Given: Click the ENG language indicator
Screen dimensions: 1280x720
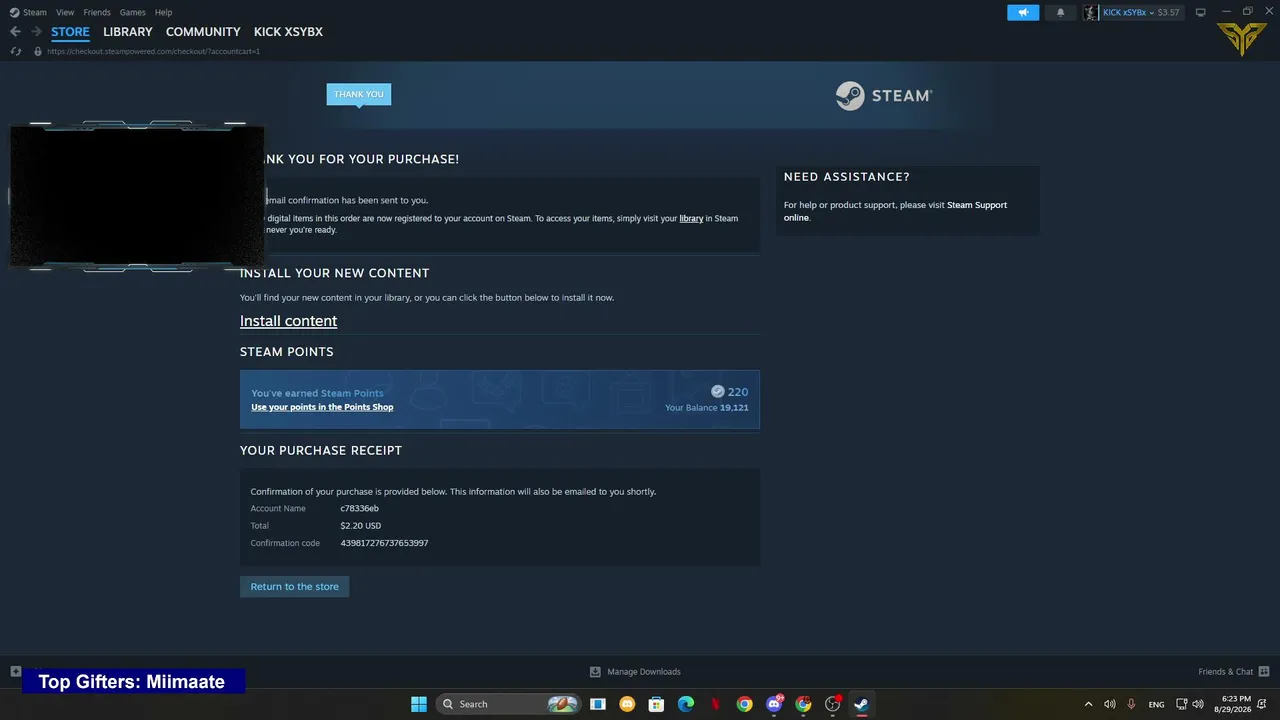Looking at the screenshot, I should pos(1156,705).
